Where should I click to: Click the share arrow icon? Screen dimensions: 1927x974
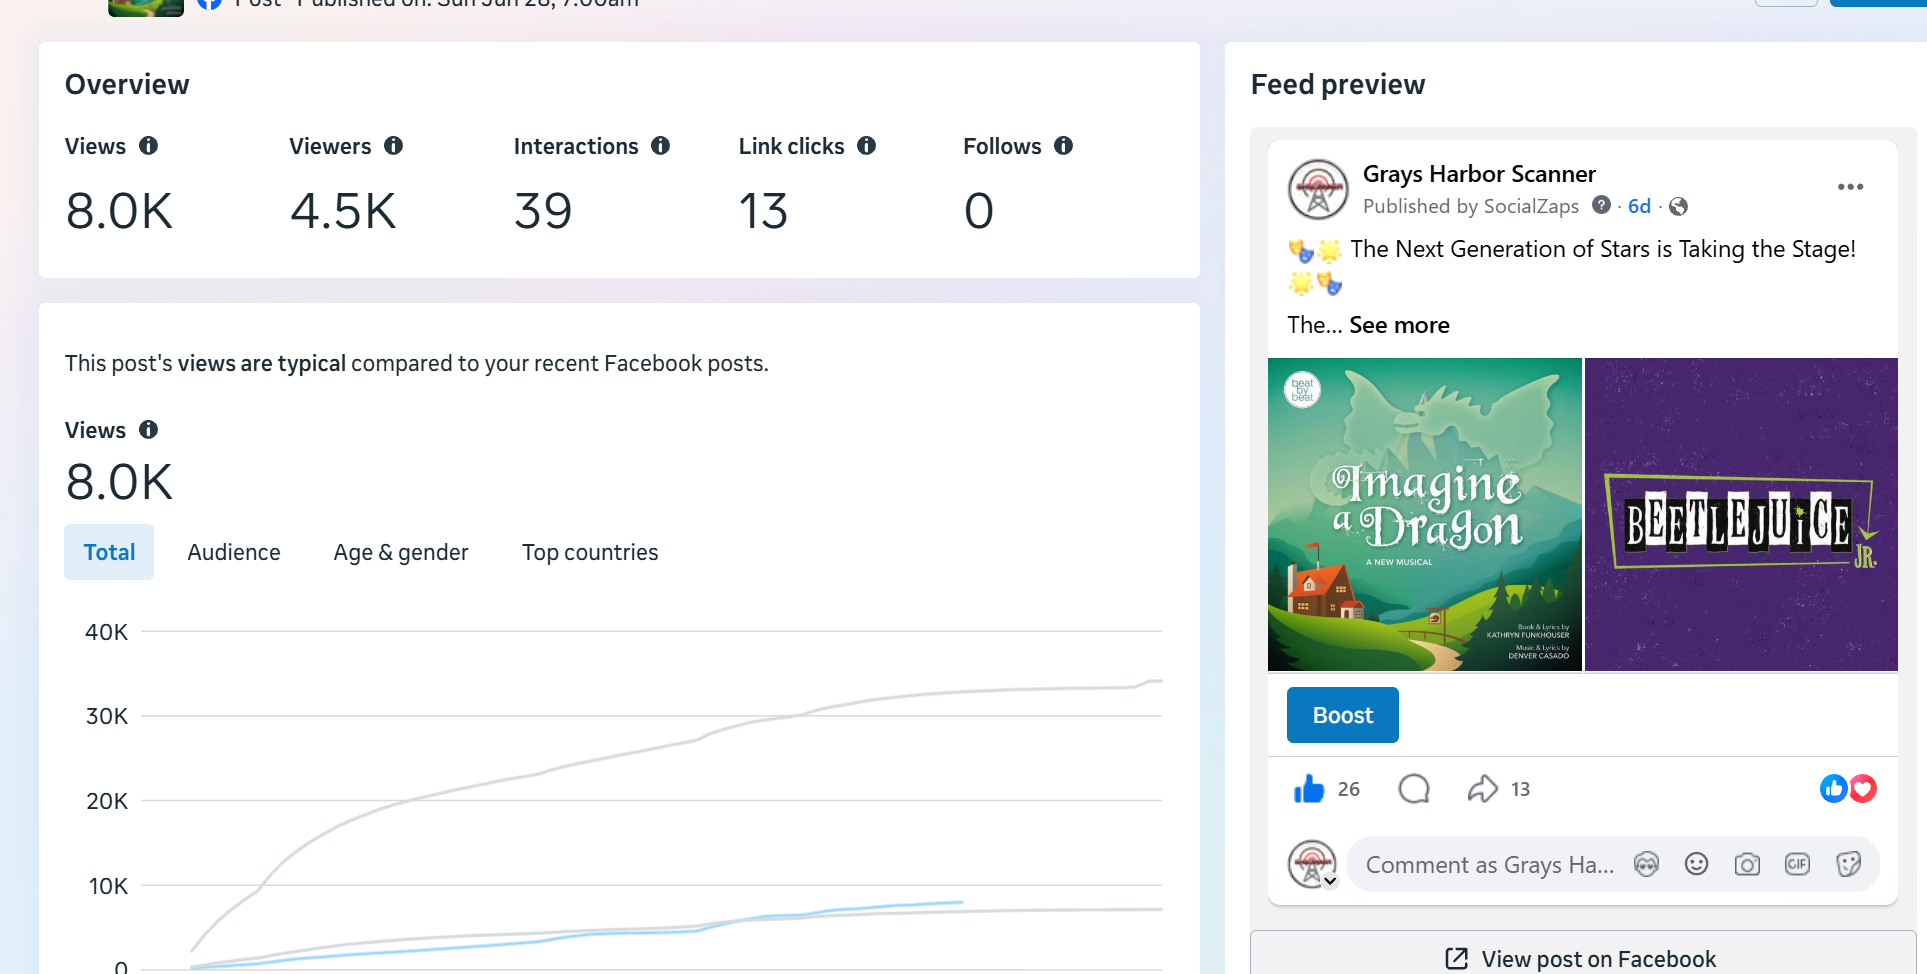tap(1482, 789)
